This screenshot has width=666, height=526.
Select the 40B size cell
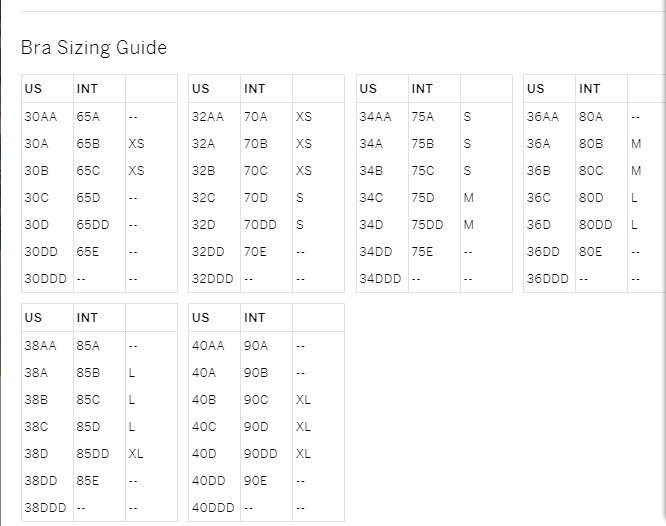tap(204, 399)
